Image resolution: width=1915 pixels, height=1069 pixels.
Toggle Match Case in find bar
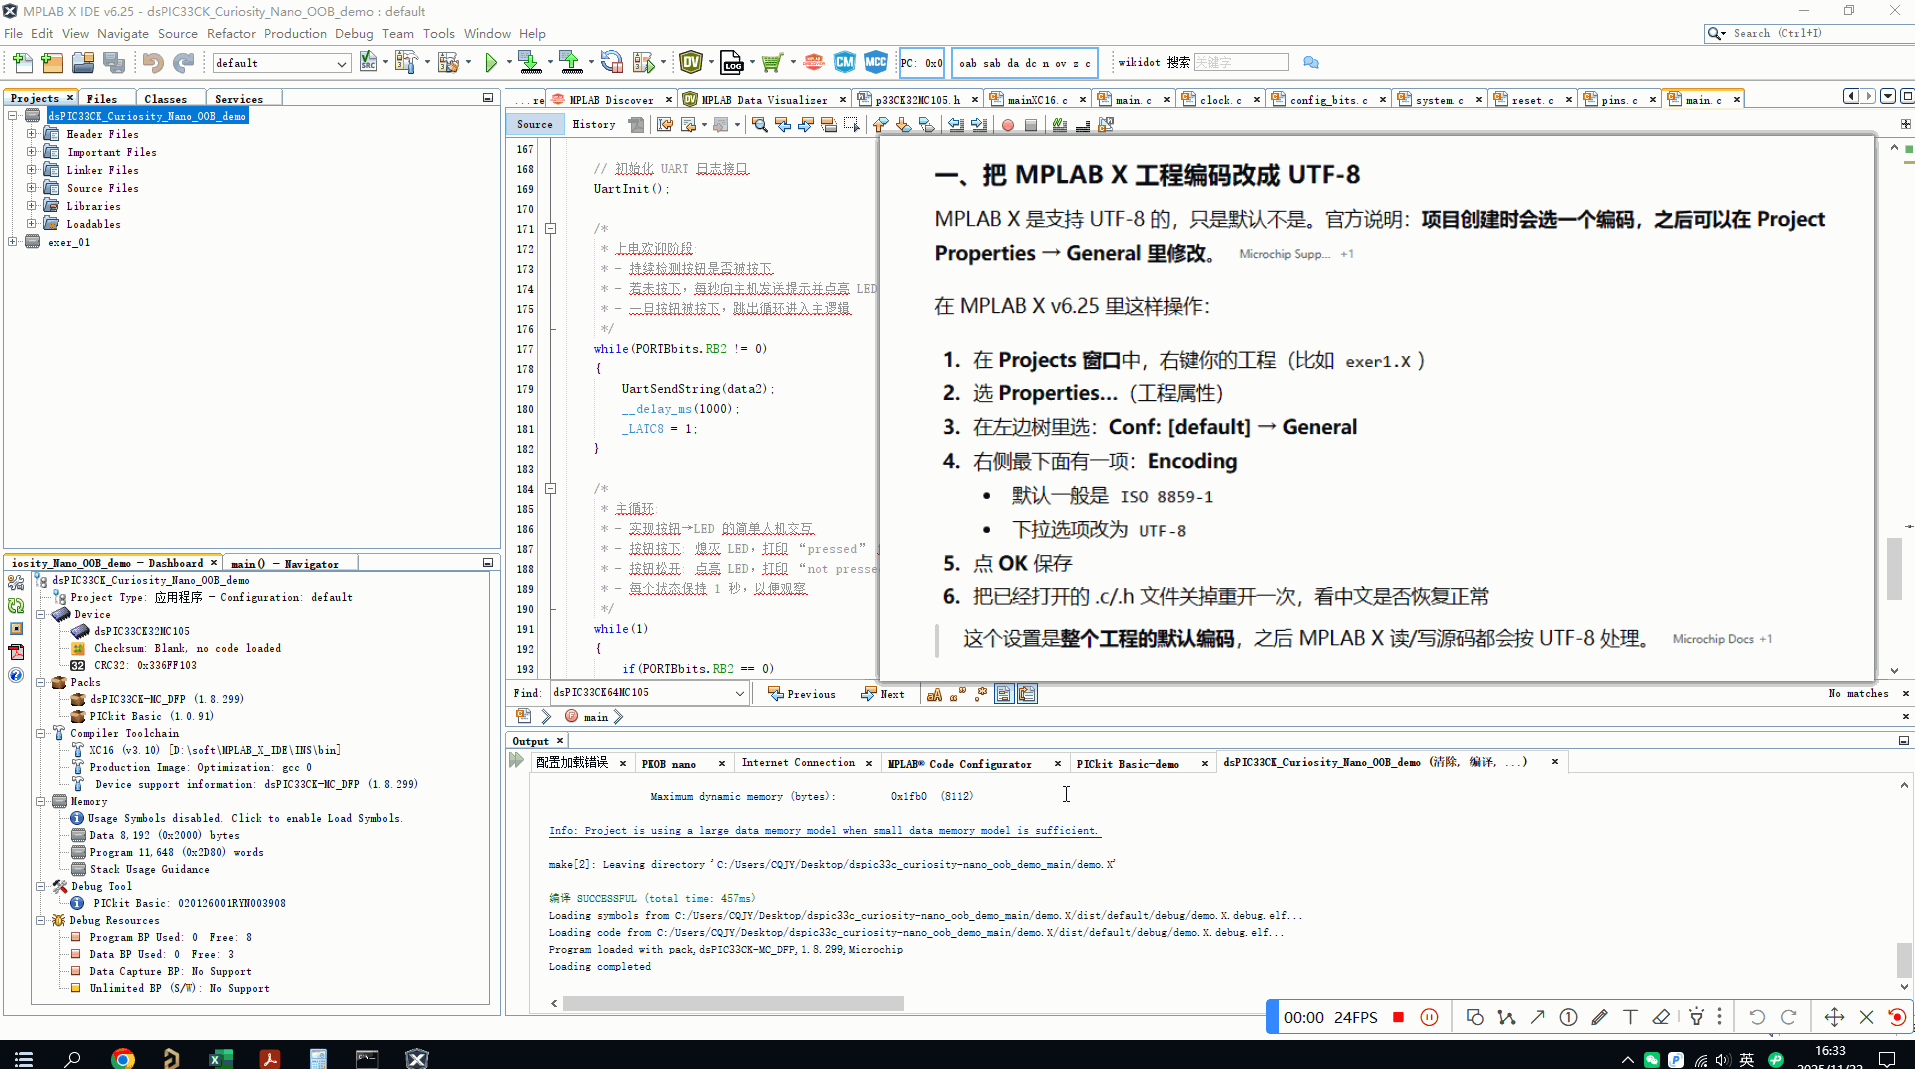(x=934, y=694)
